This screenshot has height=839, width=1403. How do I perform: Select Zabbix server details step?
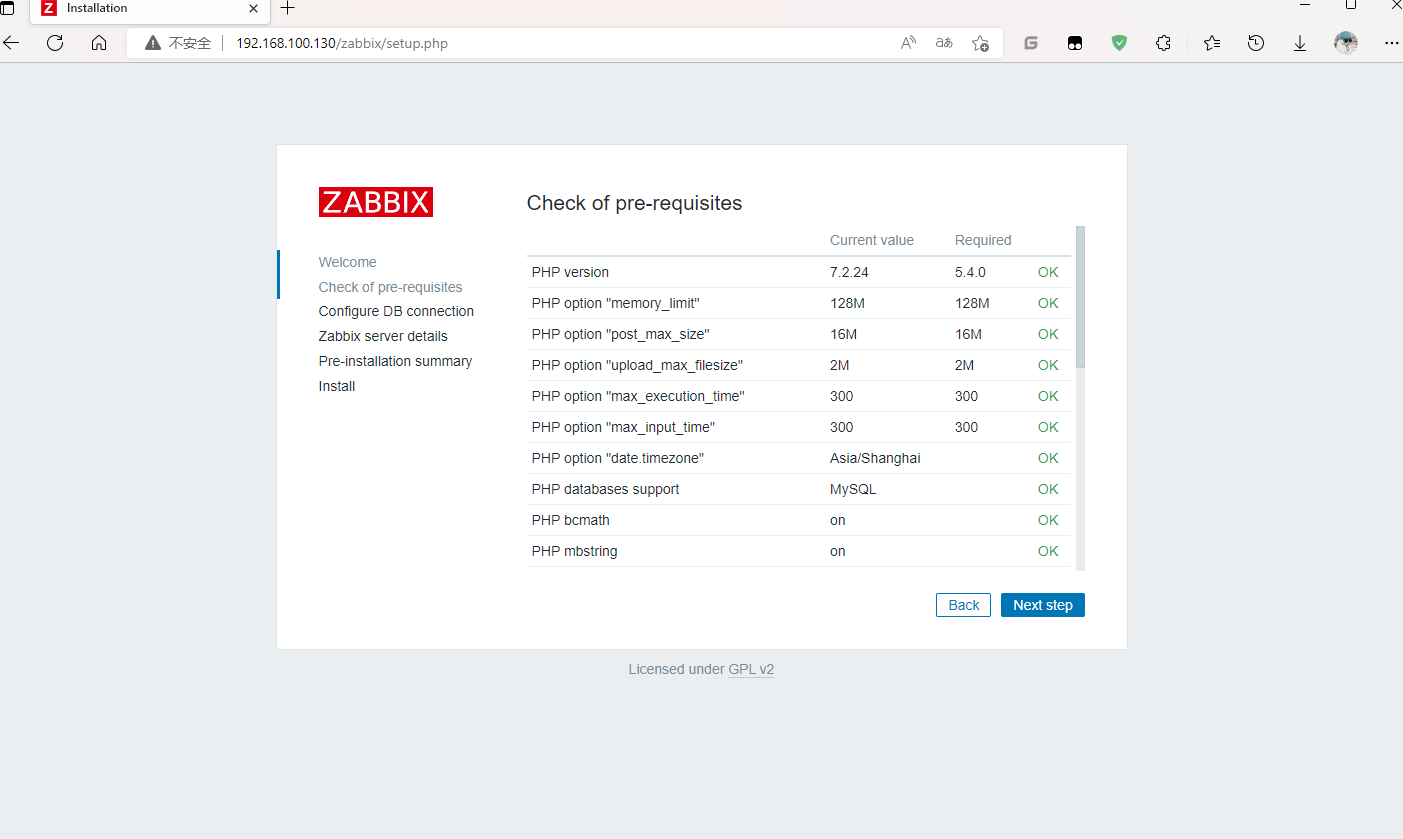[383, 336]
